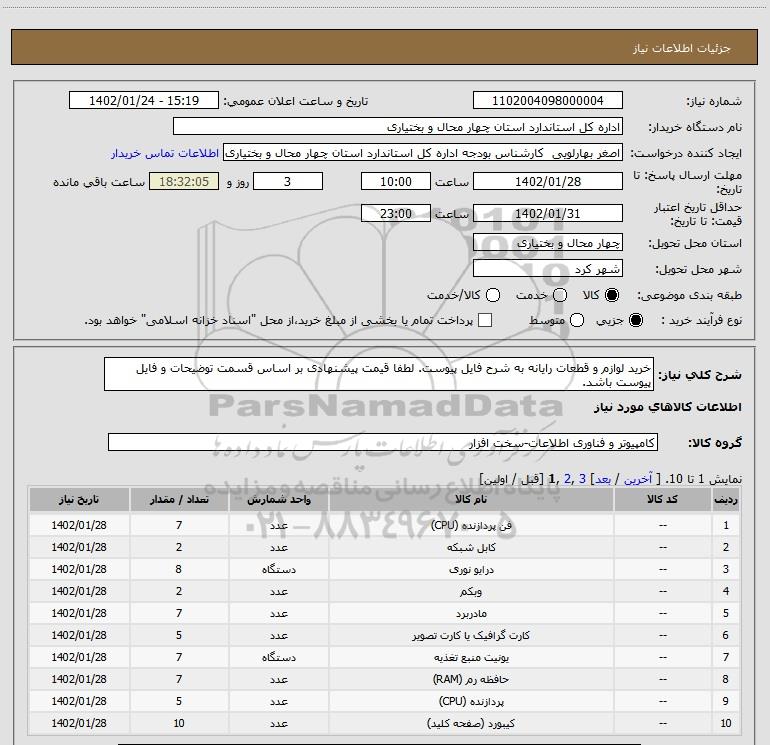Select row کارت گرافیک یا کارت تصویر

(x=384, y=635)
